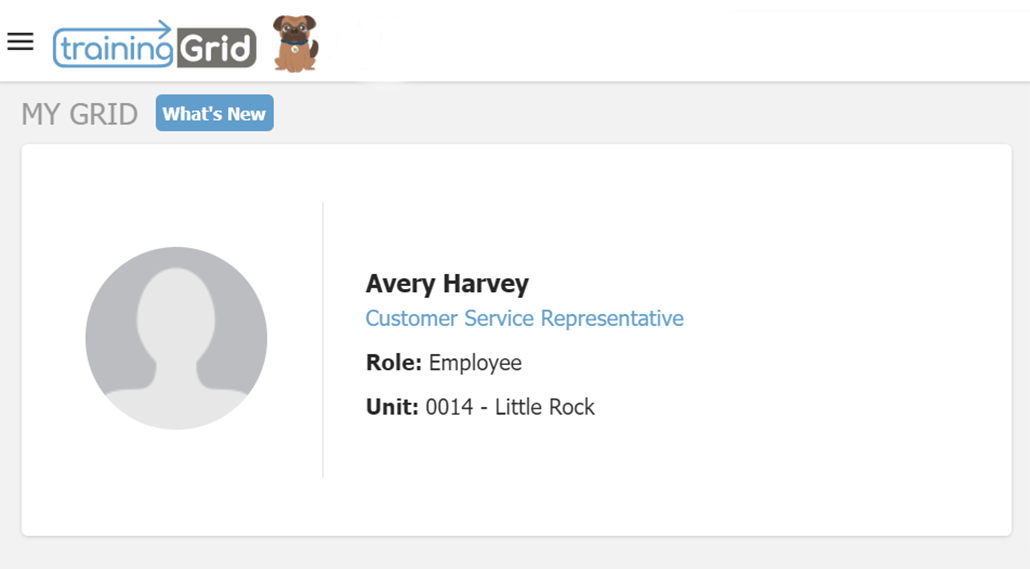
Task: Follow the Customer Service Representative link
Action: click(524, 318)
